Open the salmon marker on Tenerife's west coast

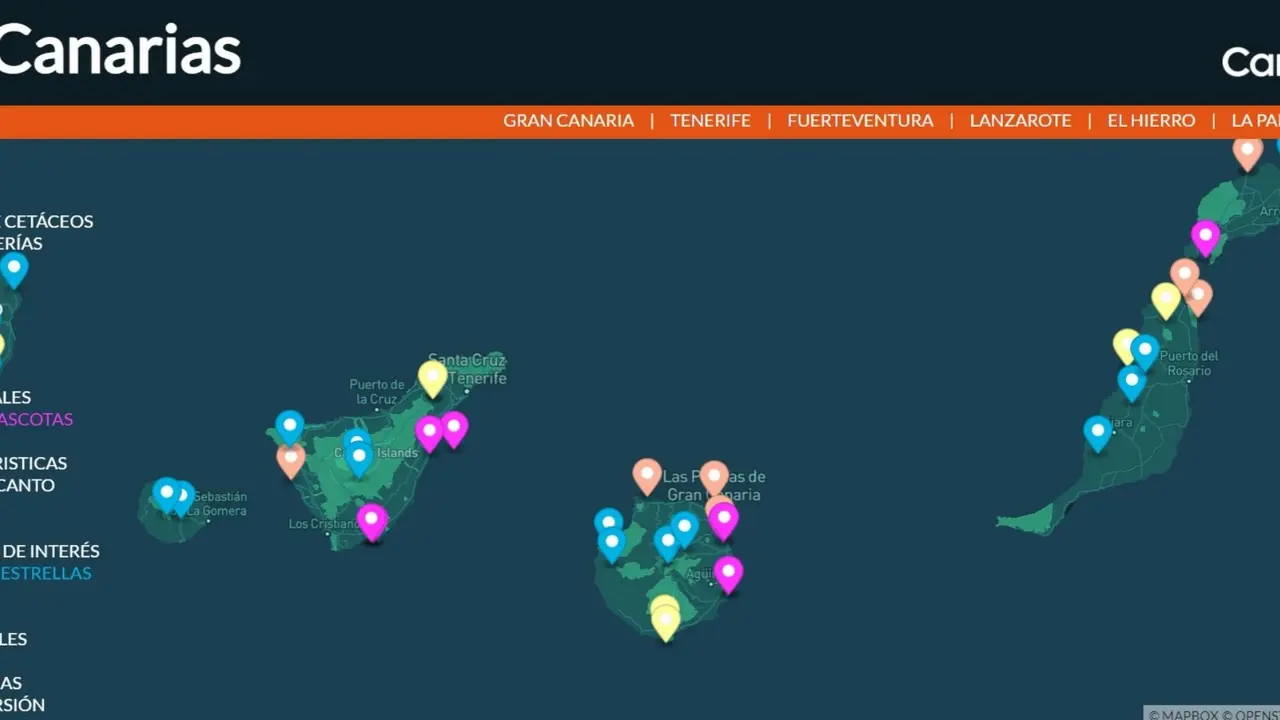tap(291, 459)
